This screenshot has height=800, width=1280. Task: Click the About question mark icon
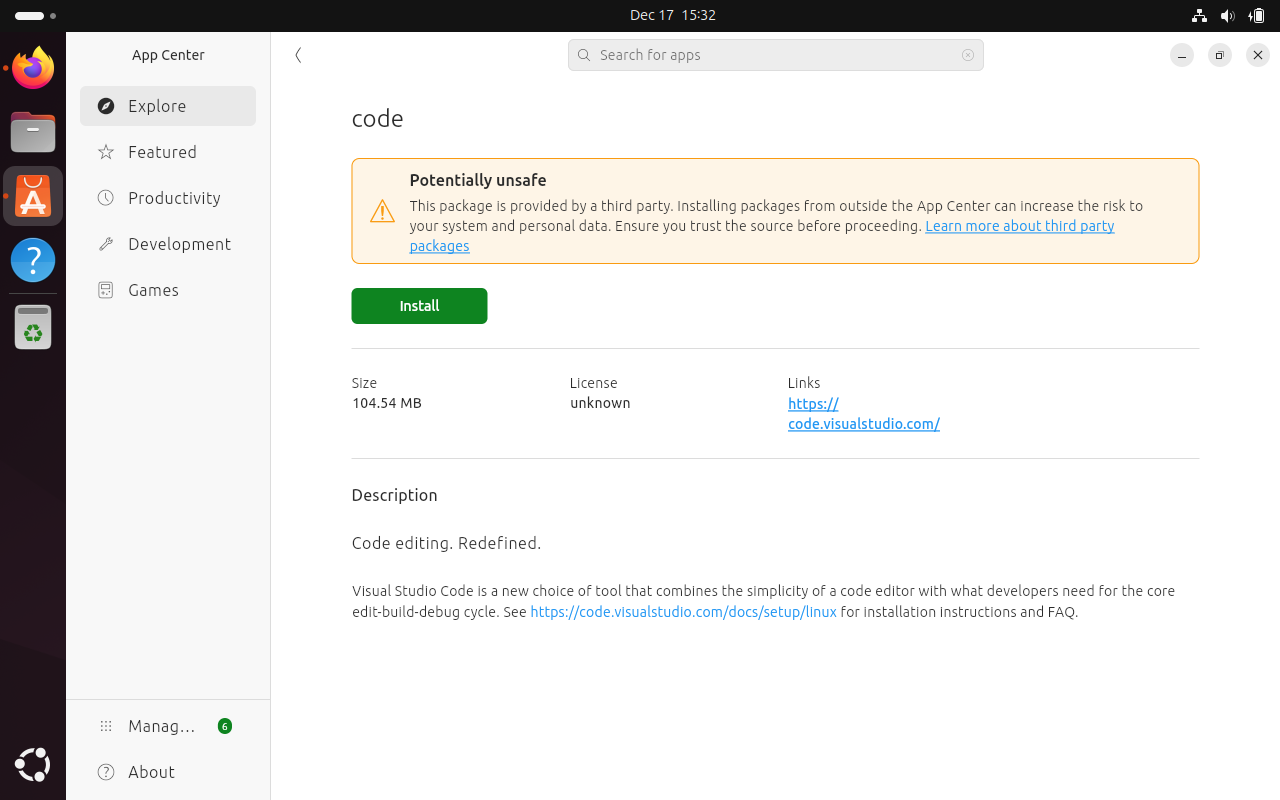coord(105,771)
